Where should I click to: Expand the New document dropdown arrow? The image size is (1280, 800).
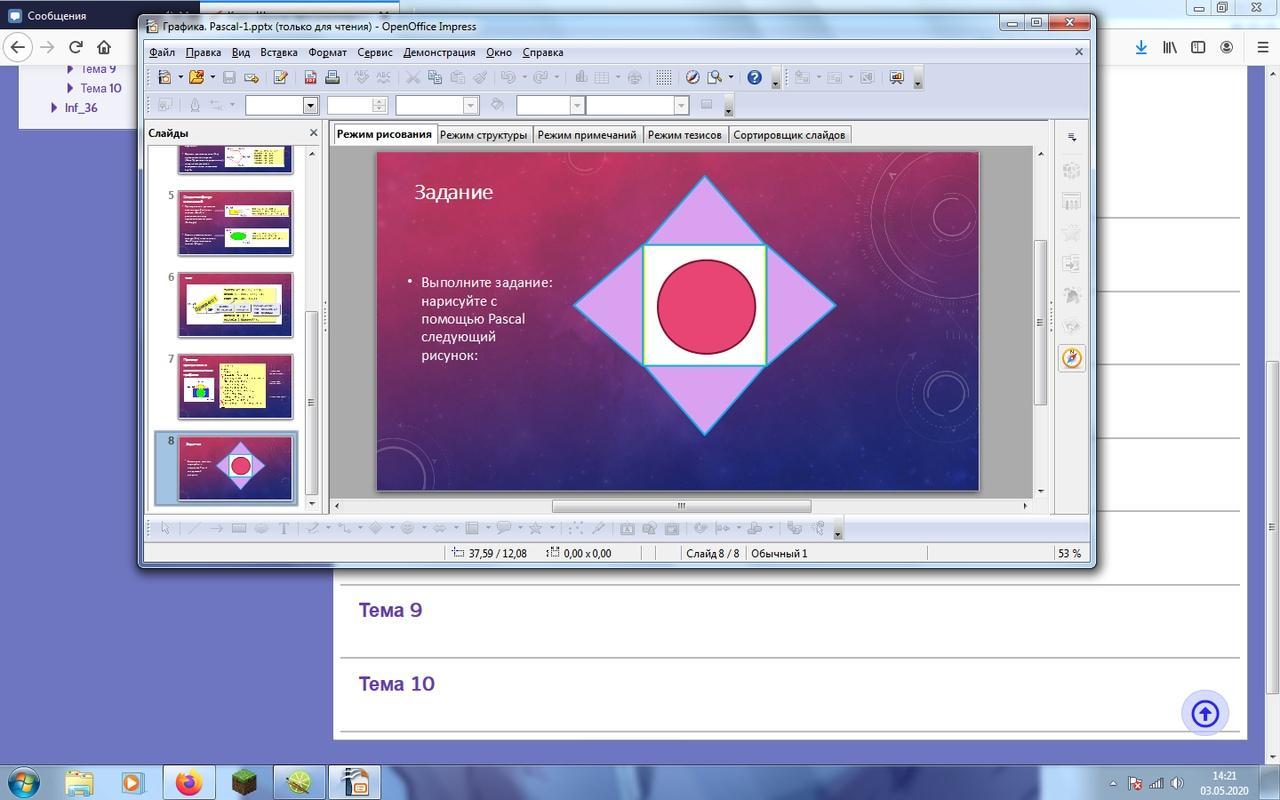(x=180, y=77)
